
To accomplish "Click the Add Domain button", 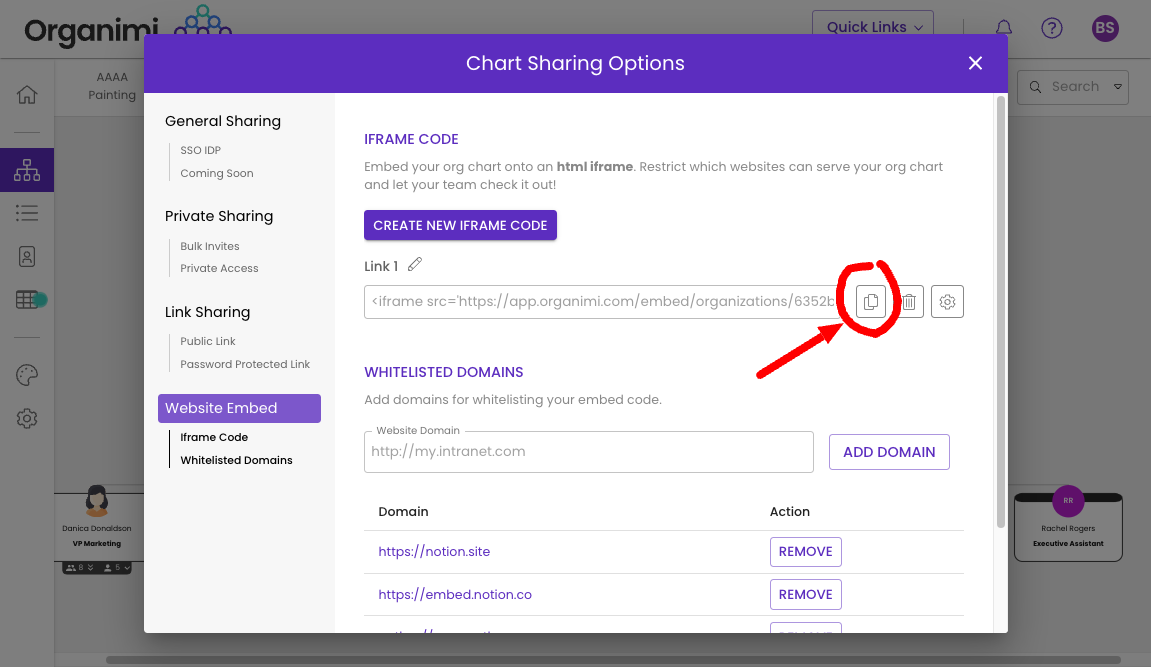I will pyautogui.click(x=889, y=452).
